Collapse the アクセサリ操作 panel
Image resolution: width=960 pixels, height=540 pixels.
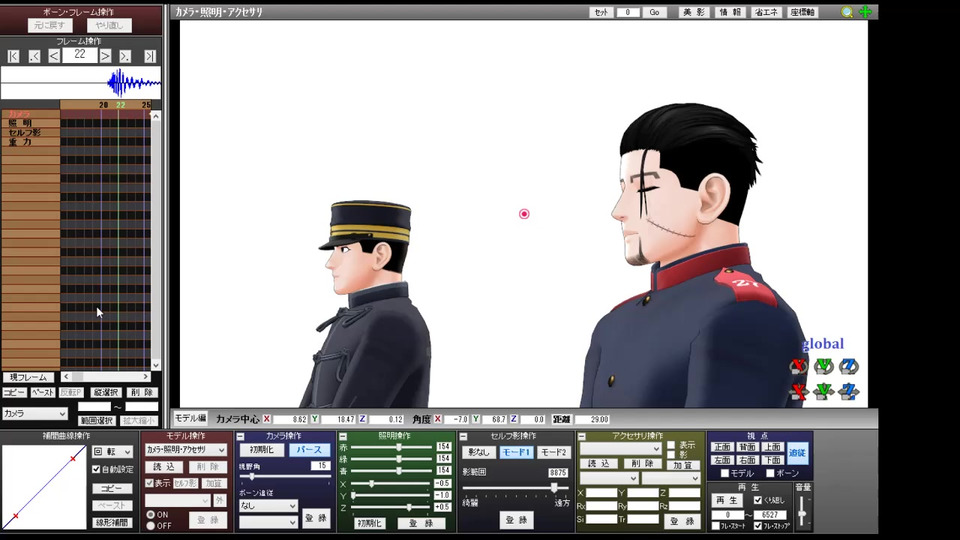click(x=582, y=437)
